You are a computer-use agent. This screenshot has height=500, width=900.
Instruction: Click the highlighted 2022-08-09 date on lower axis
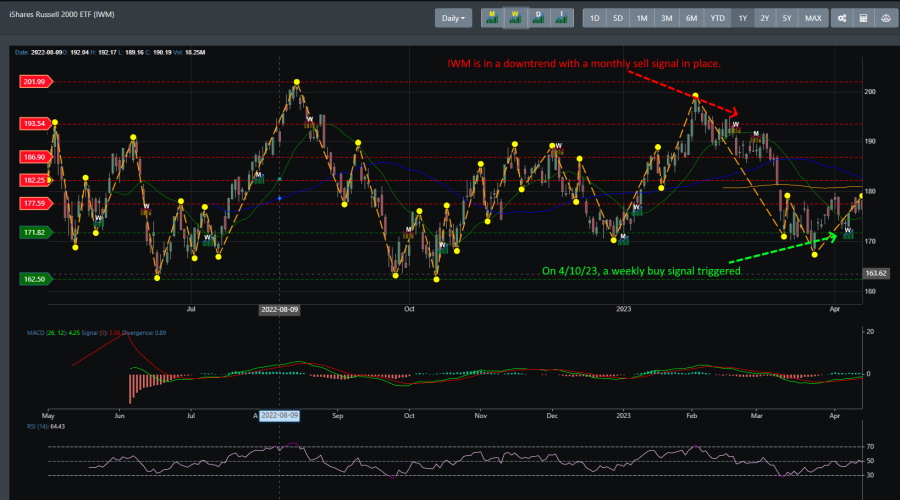[280, 416]
